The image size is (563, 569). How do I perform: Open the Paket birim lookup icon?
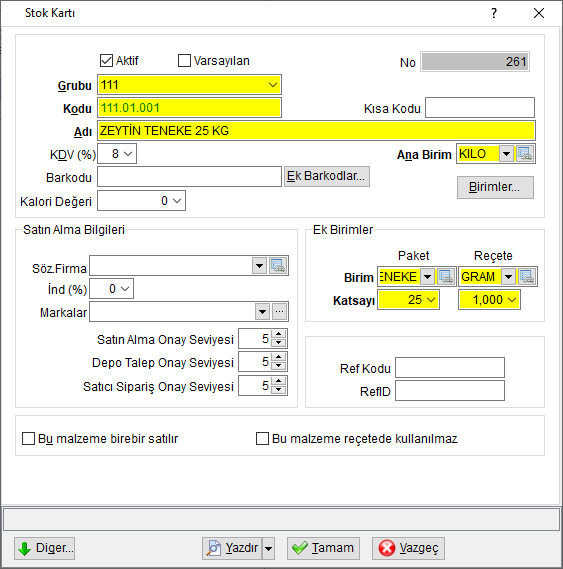pos(446,277)
